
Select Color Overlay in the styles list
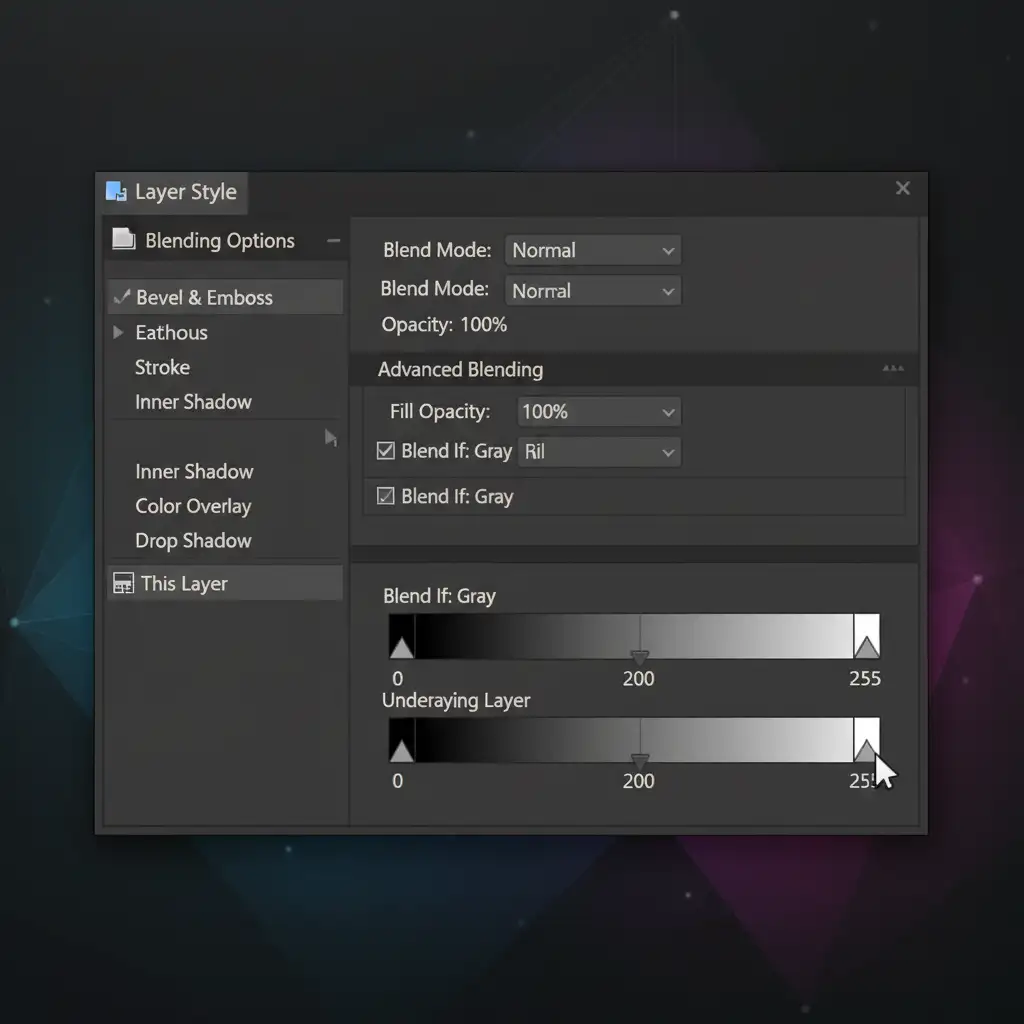click(x=193, y=506)
